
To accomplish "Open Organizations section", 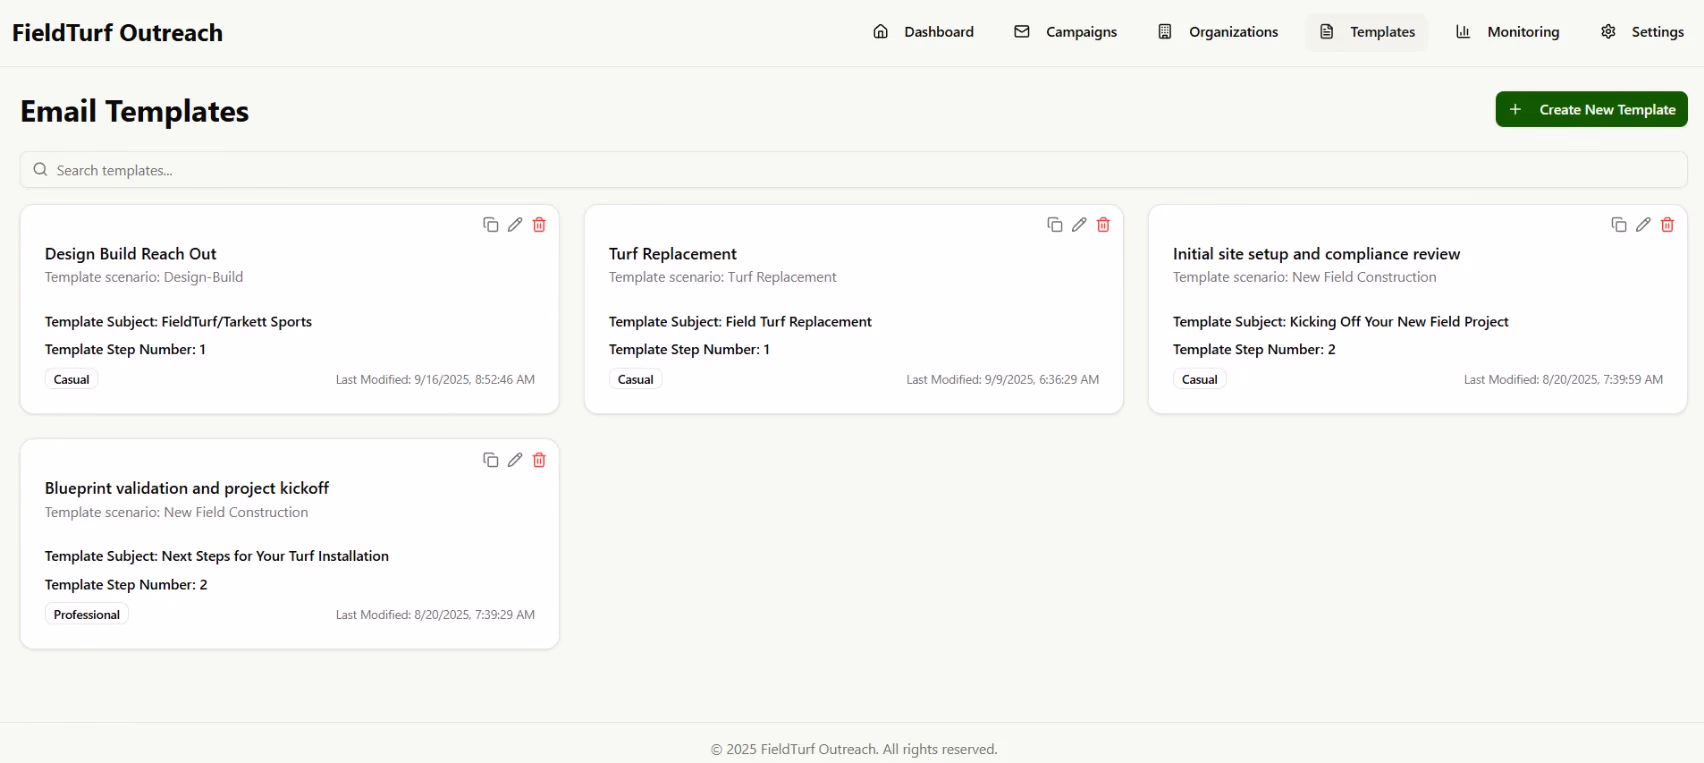I will [1218, 32].
